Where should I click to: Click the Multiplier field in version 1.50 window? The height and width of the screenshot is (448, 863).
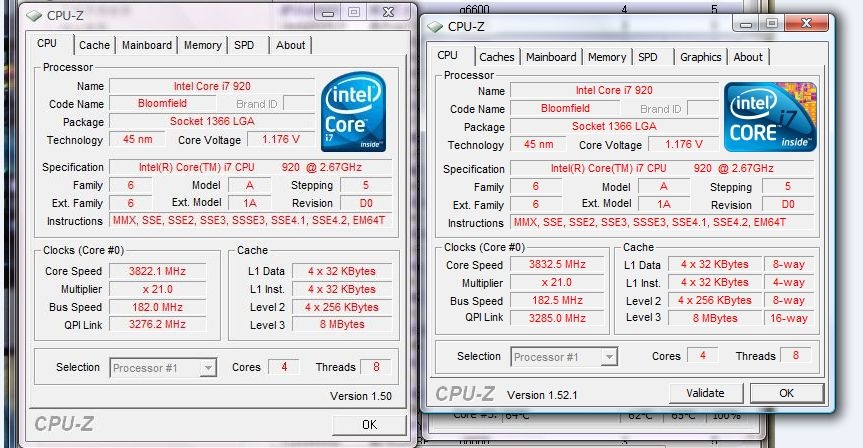[157, 289]
